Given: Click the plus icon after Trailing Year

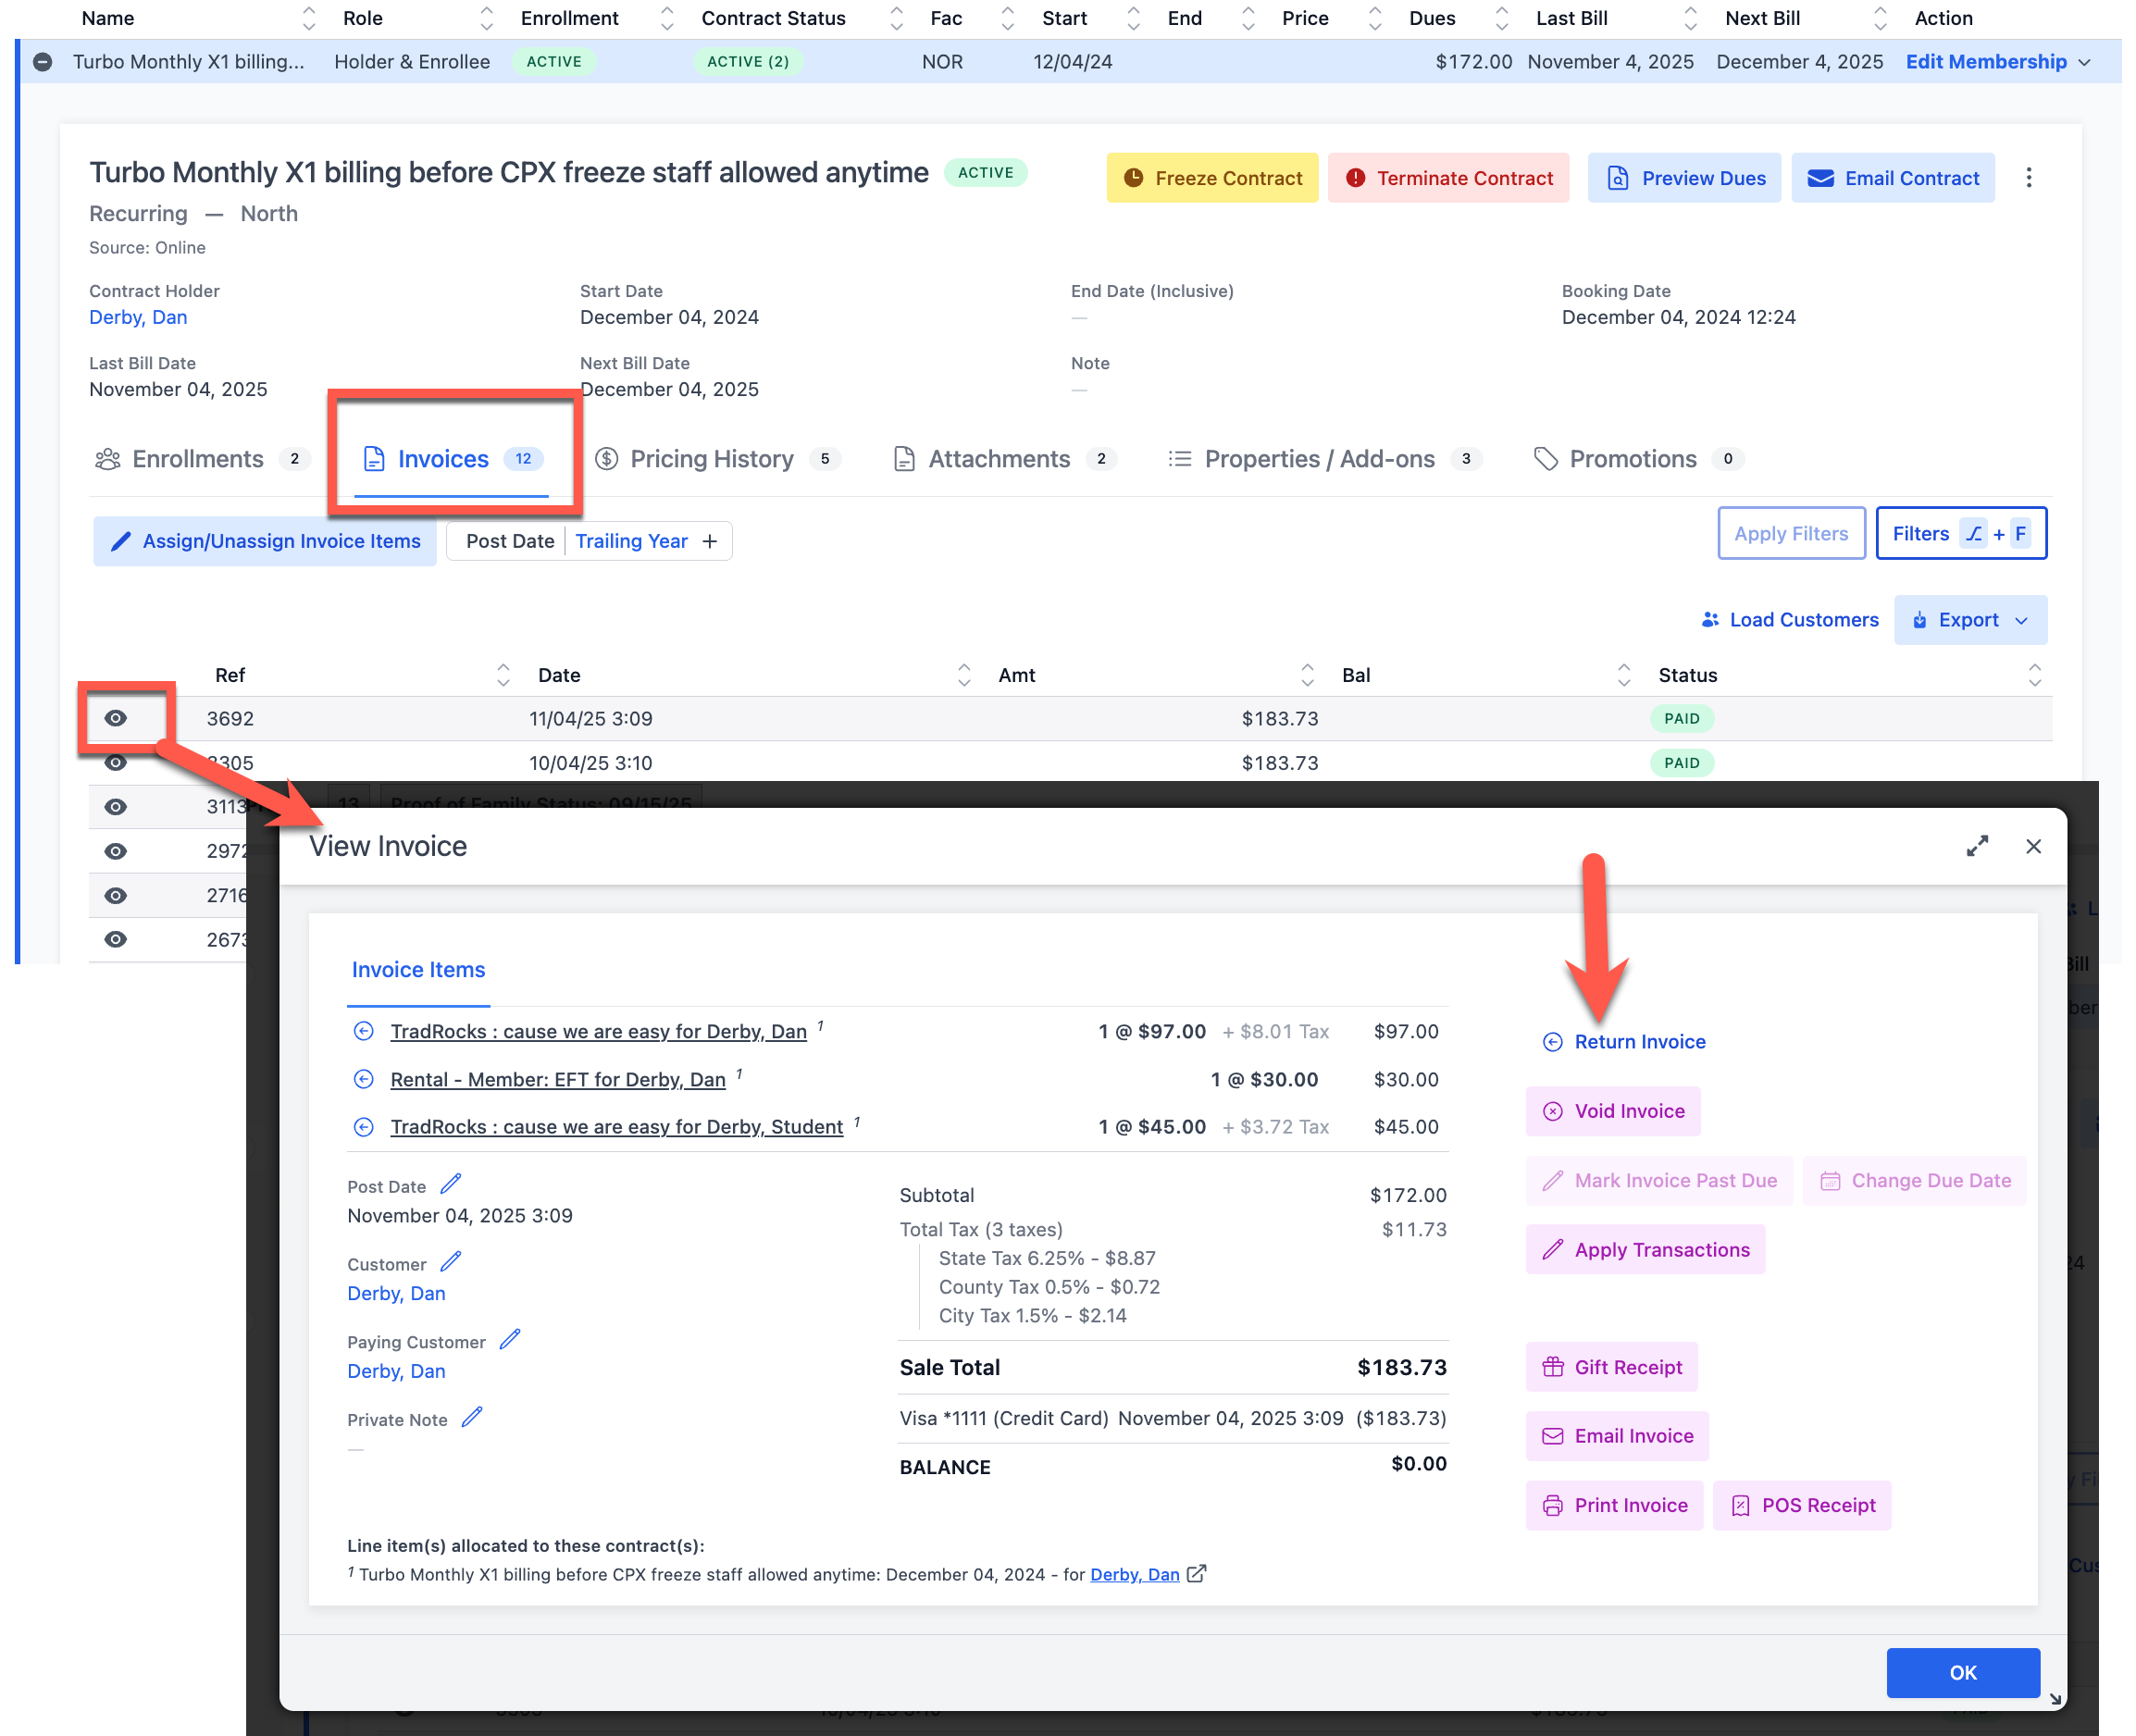Looking at the screenshot, I should [x=710, y=541].
